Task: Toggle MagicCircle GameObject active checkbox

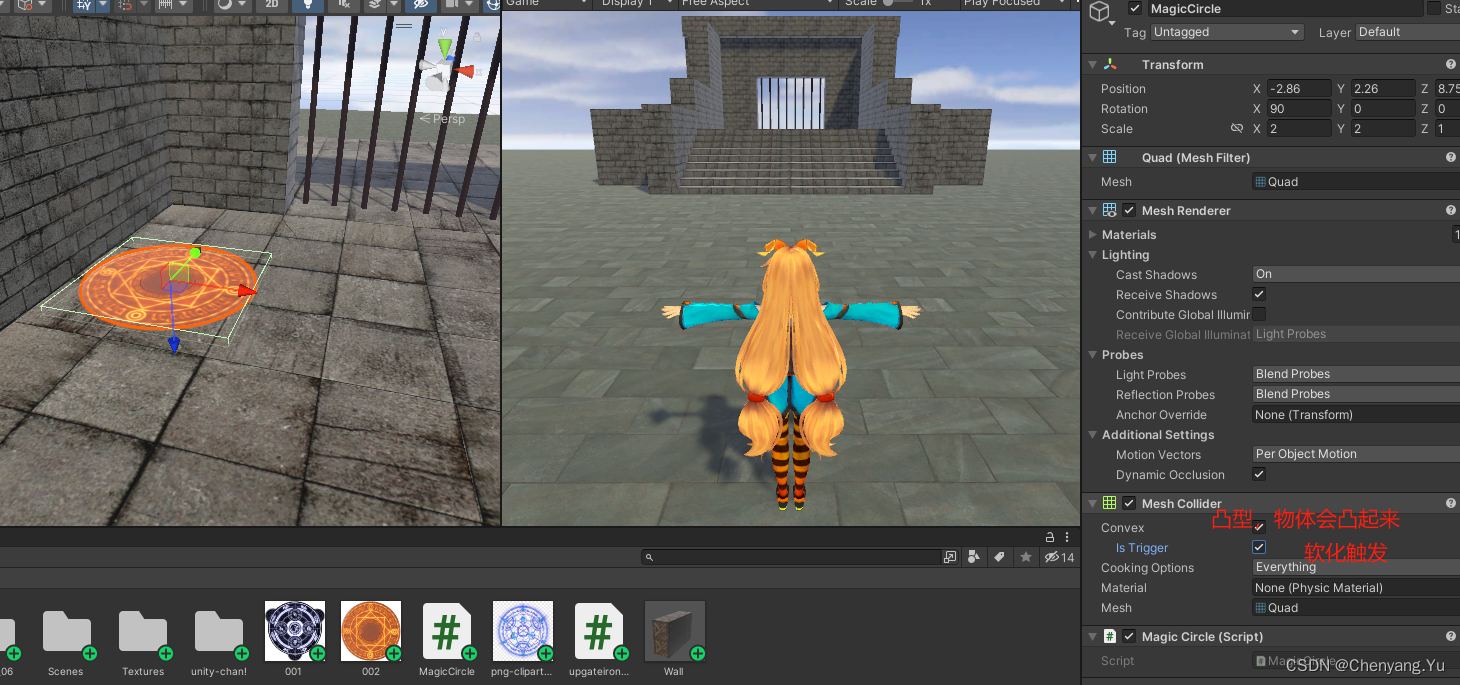Action: point(1134,9)
